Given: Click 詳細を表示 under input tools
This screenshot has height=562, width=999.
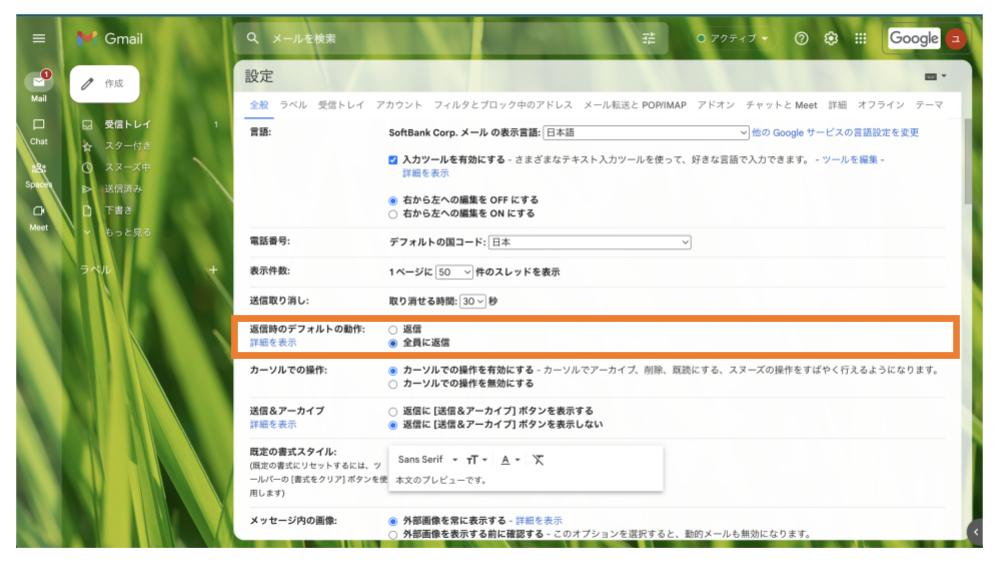Looking at the screenshot, I should [426, 173].
